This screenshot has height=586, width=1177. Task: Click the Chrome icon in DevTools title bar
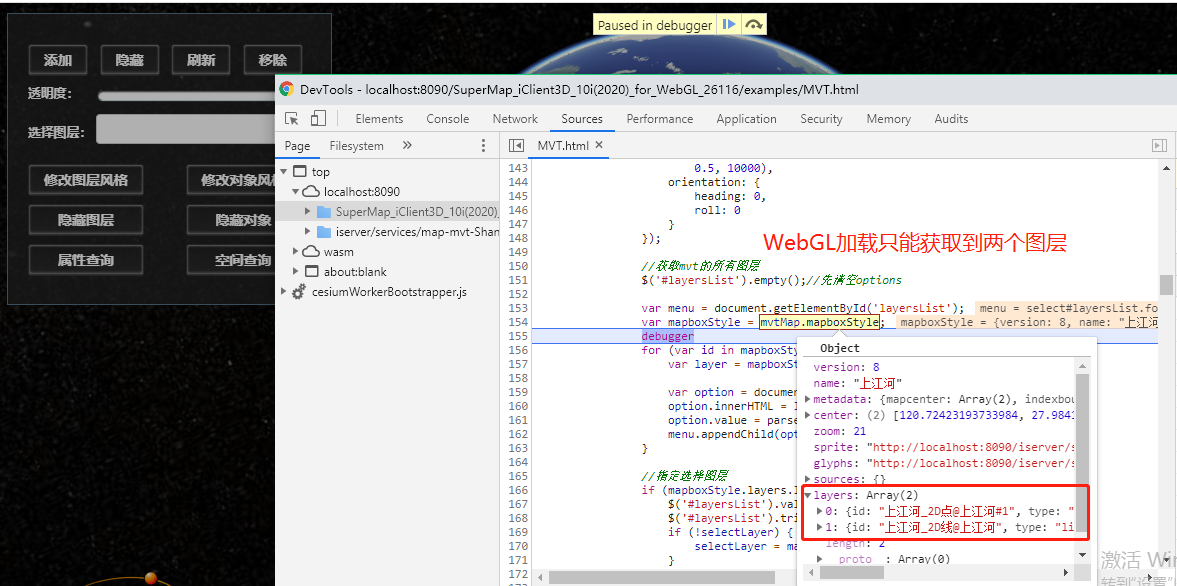point(287,89)
